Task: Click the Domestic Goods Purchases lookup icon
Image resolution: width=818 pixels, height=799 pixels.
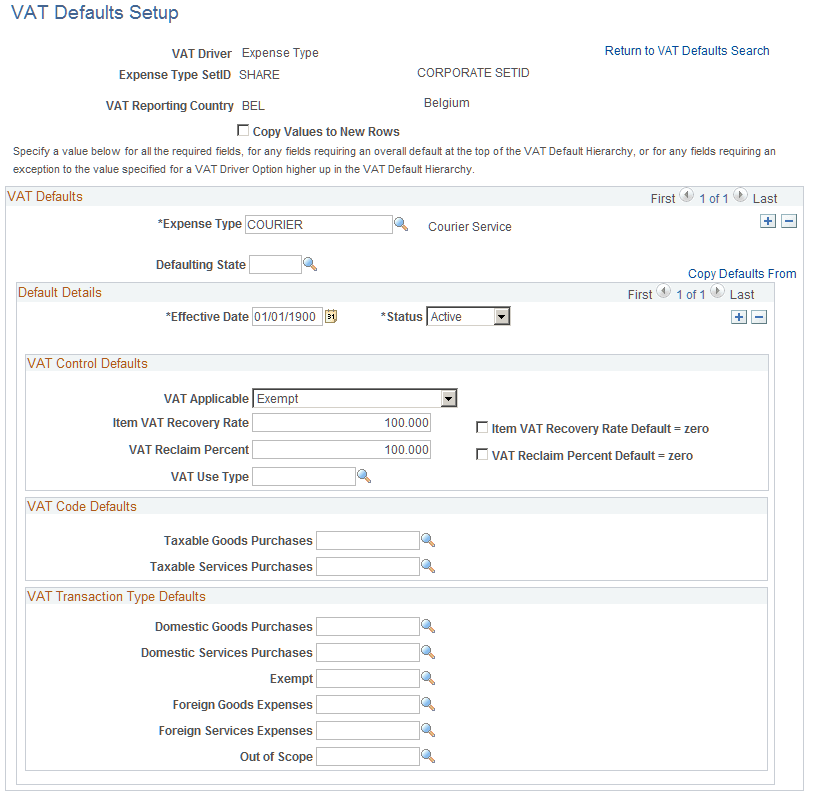Action: click(x=428, y=627)
